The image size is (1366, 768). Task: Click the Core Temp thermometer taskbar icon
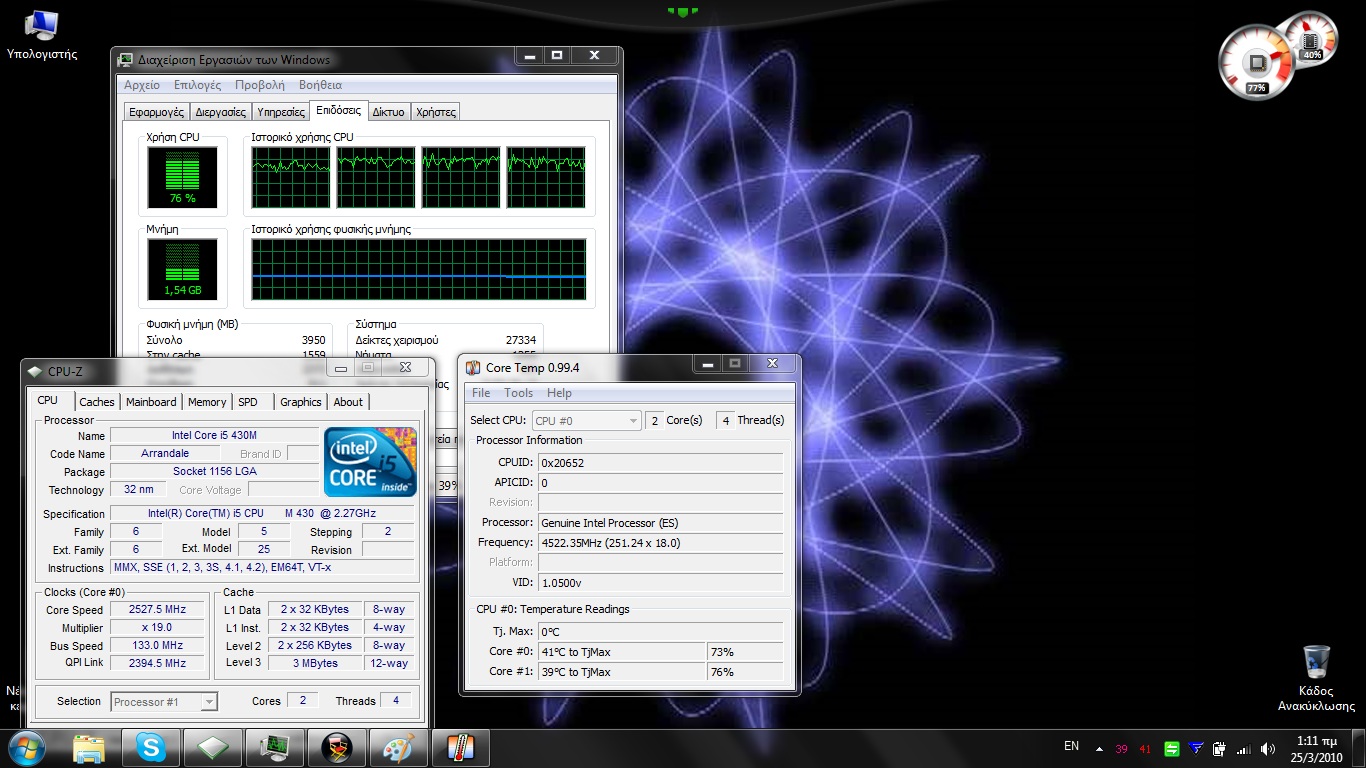460,747
